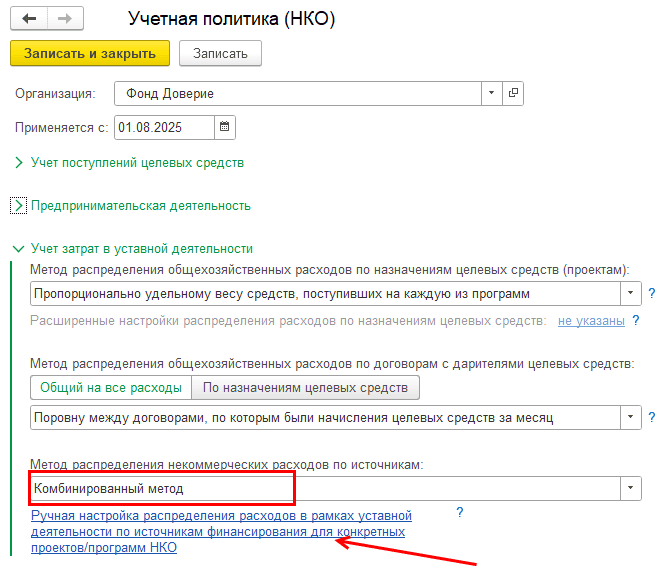Open dropdown for proportional distribution method
This screenshot has width=664, height=571.
pos(630,294)
